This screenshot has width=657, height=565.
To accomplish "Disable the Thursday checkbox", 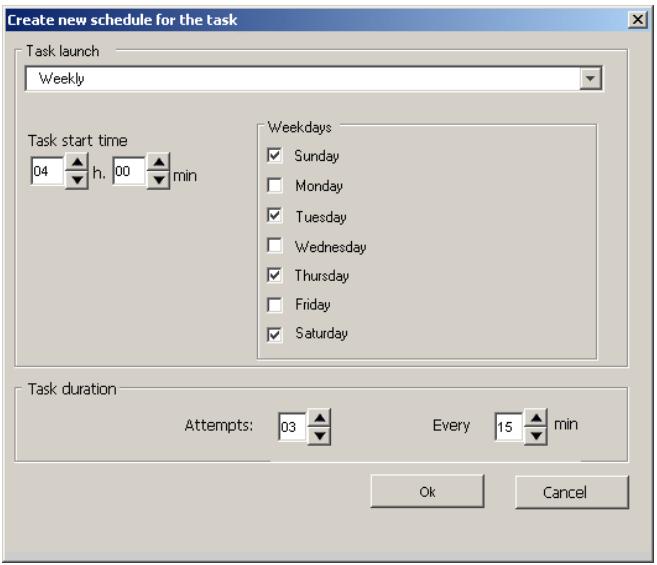I will tap(274, 275).
